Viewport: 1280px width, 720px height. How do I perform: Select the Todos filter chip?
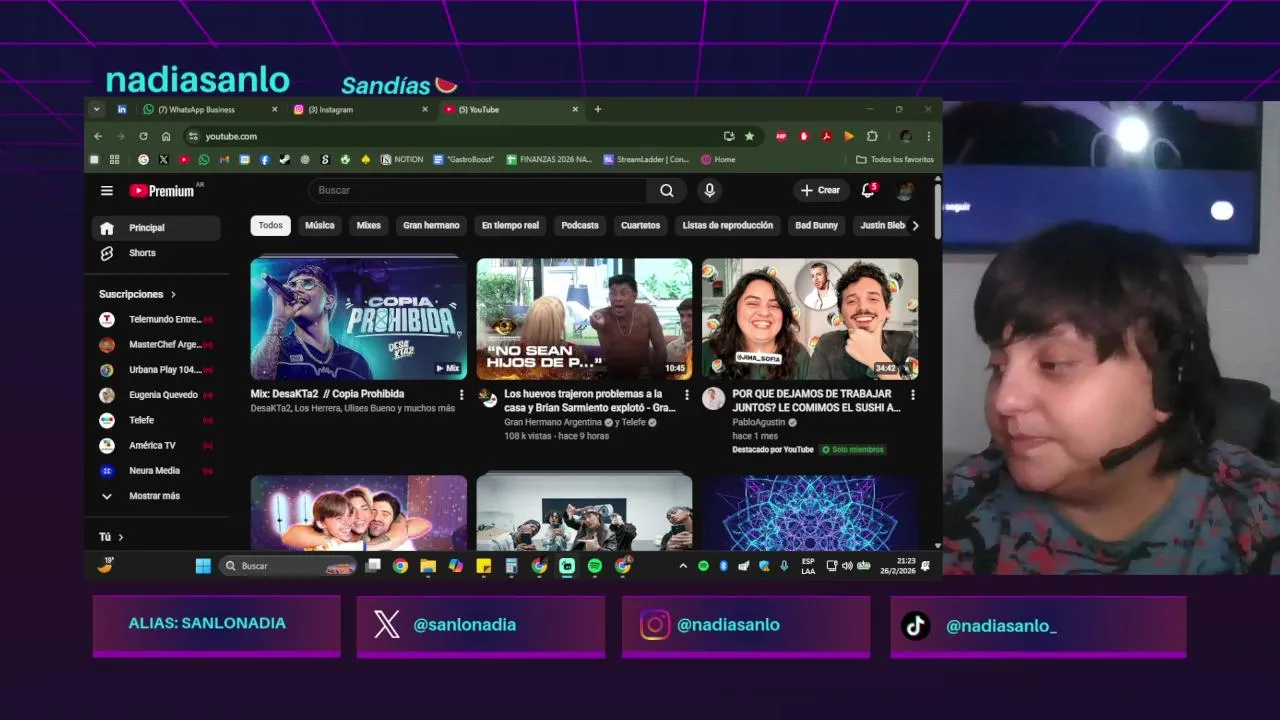270,226
